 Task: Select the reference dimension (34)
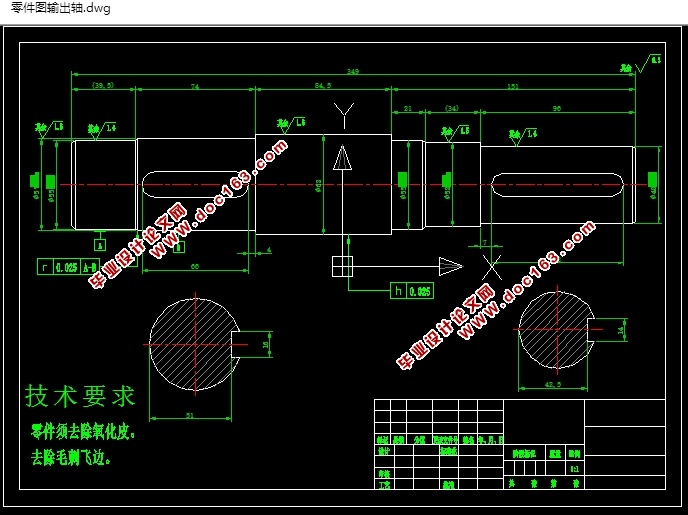(x=452, y=108)
